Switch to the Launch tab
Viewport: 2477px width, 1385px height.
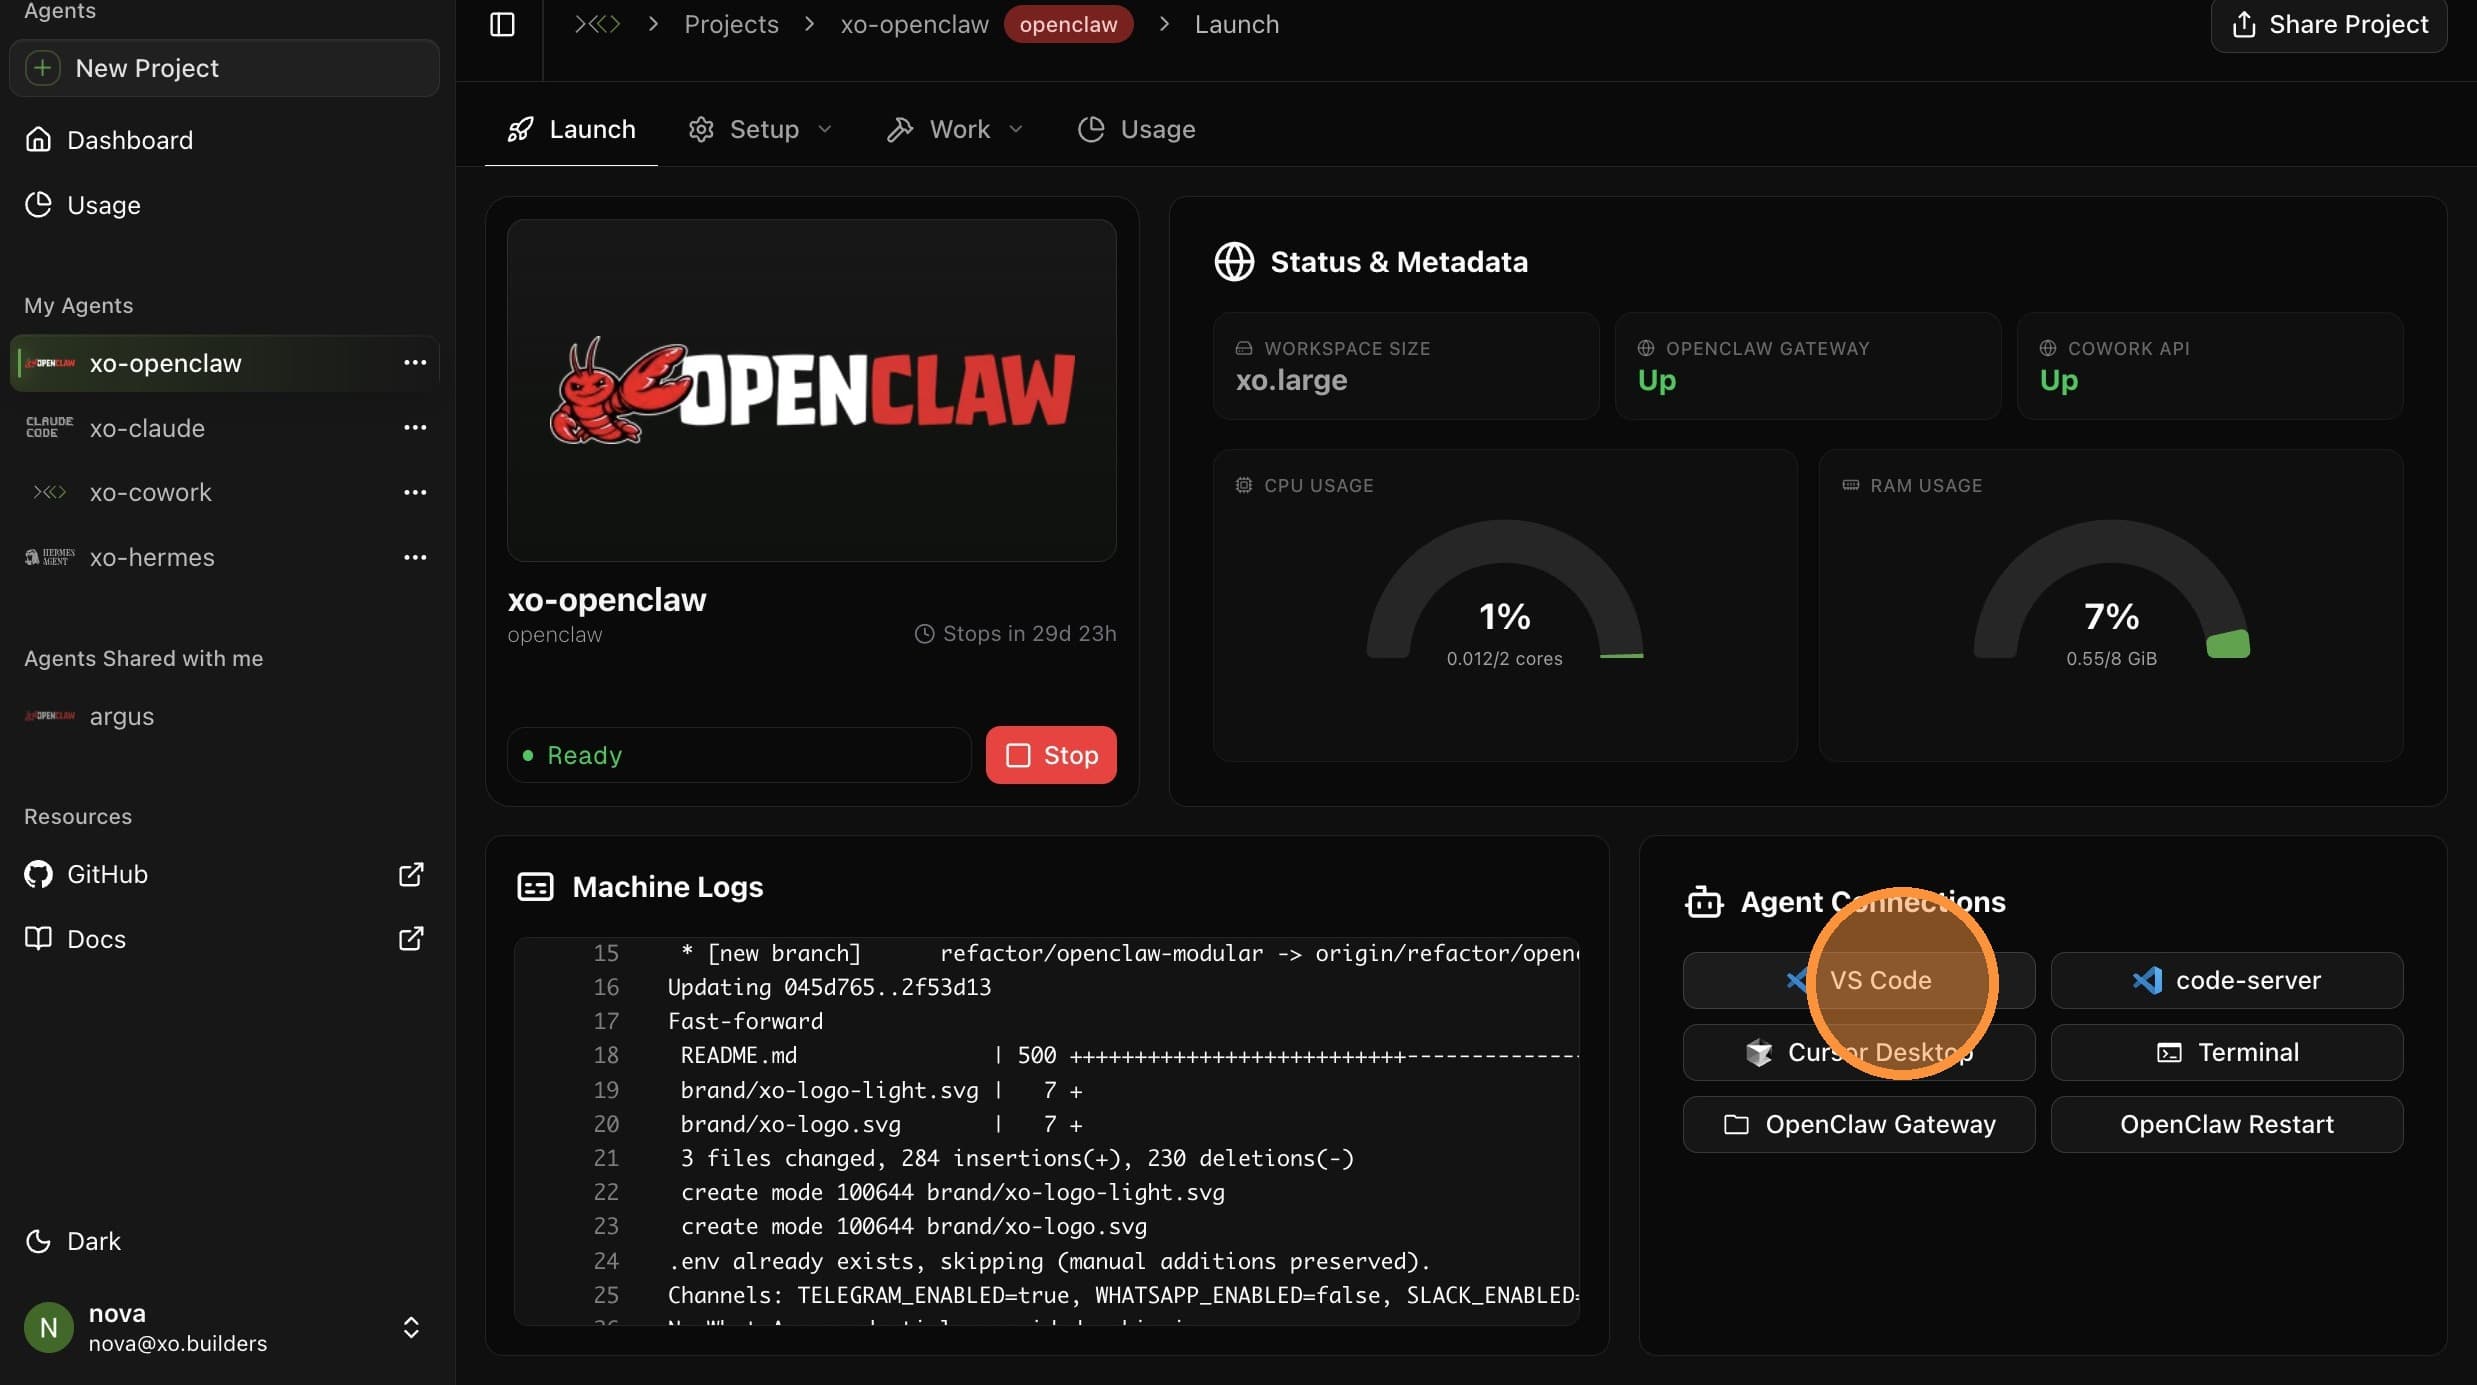click(571, 129)
